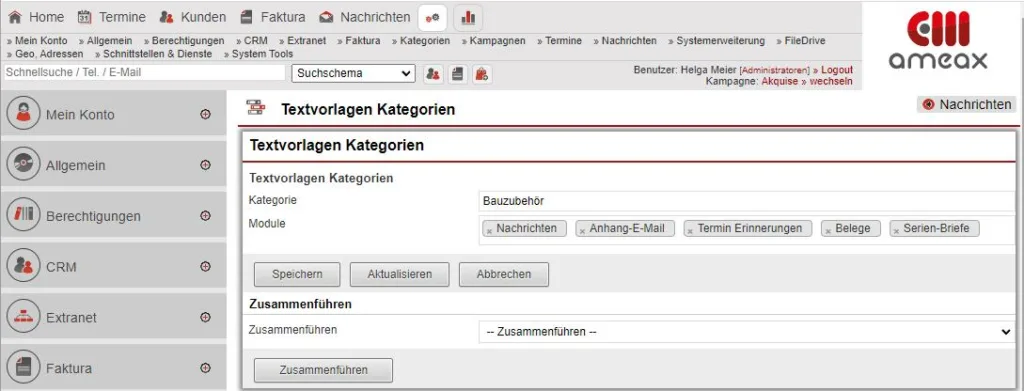Open the settings gears tab icon

click(x=432, y=18)
